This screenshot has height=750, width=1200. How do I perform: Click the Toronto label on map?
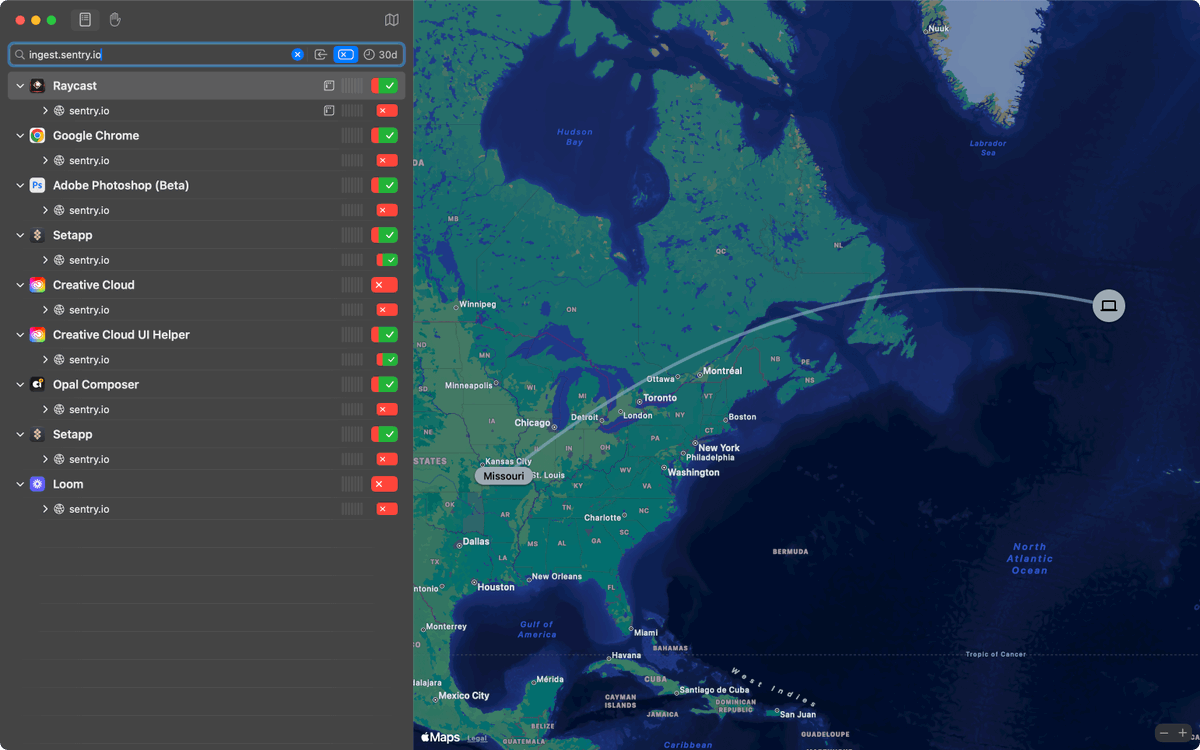(660, 398)
